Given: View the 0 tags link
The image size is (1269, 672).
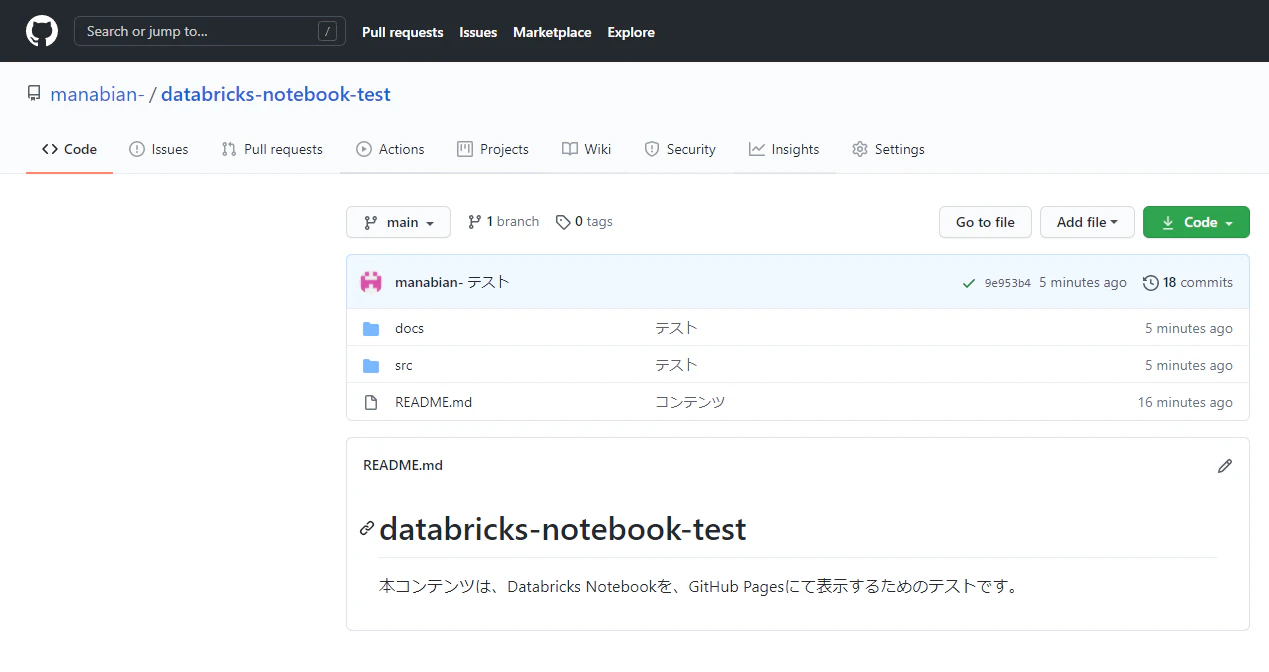Looking at the screenshot, I should click(584, 222).
